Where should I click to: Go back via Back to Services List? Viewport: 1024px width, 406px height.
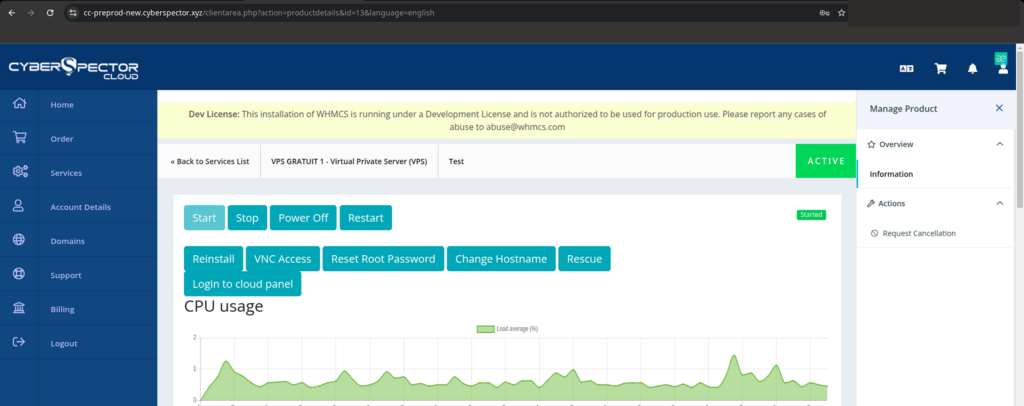tap(210, 161)
